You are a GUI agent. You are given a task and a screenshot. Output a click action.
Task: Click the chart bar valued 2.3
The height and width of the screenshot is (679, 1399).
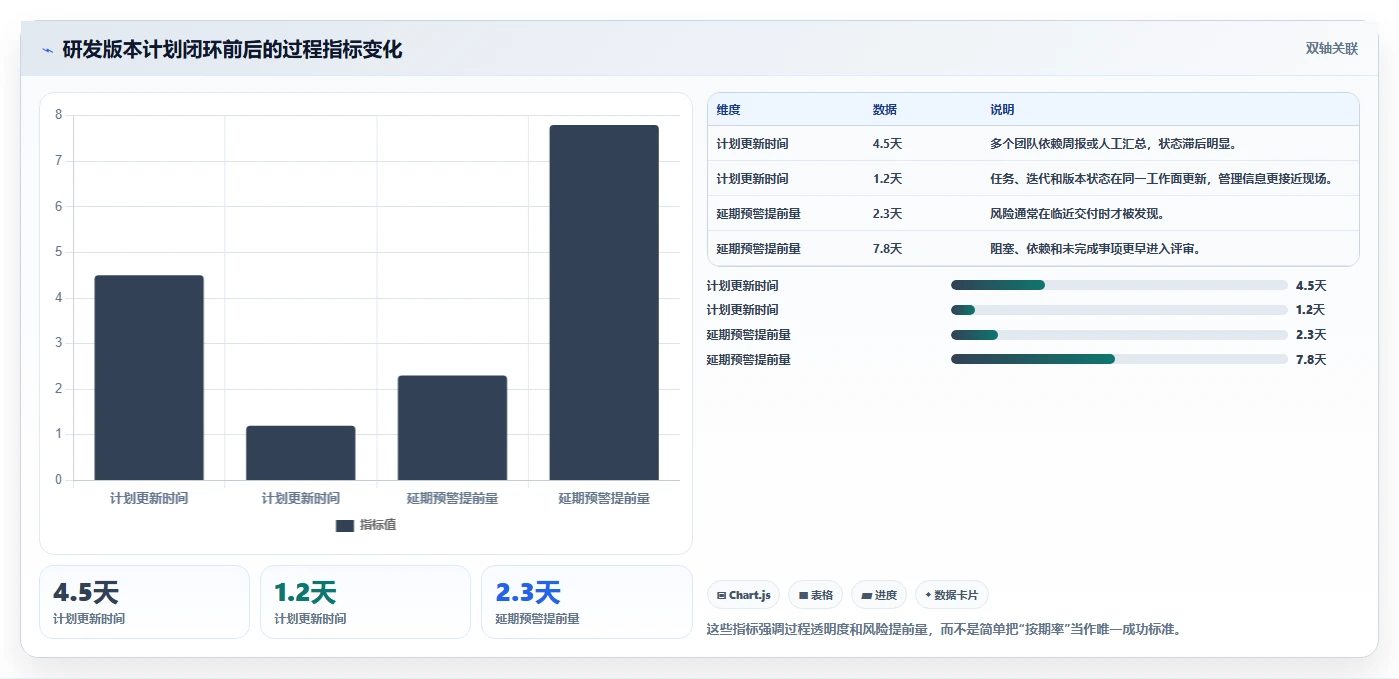[452, 428]
